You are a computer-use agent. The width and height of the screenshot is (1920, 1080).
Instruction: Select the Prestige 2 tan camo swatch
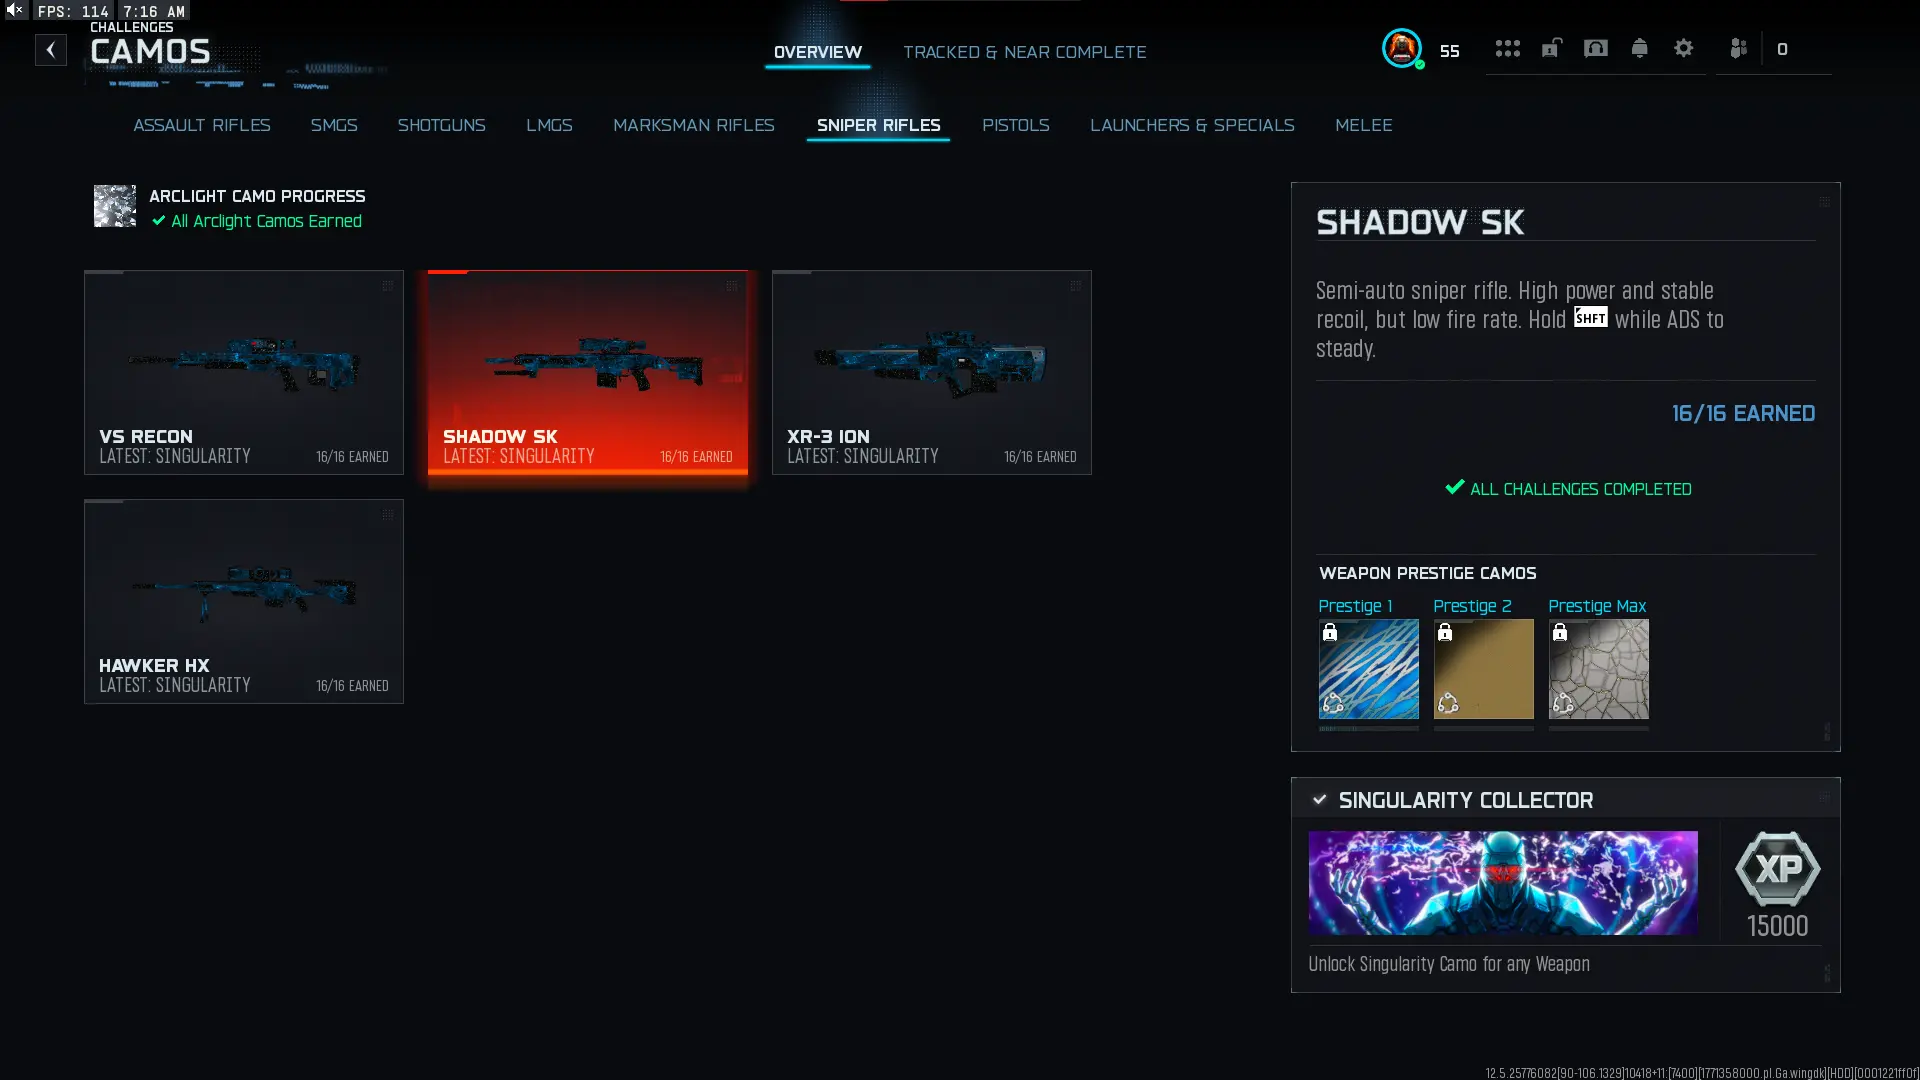tap(1483, 669)
